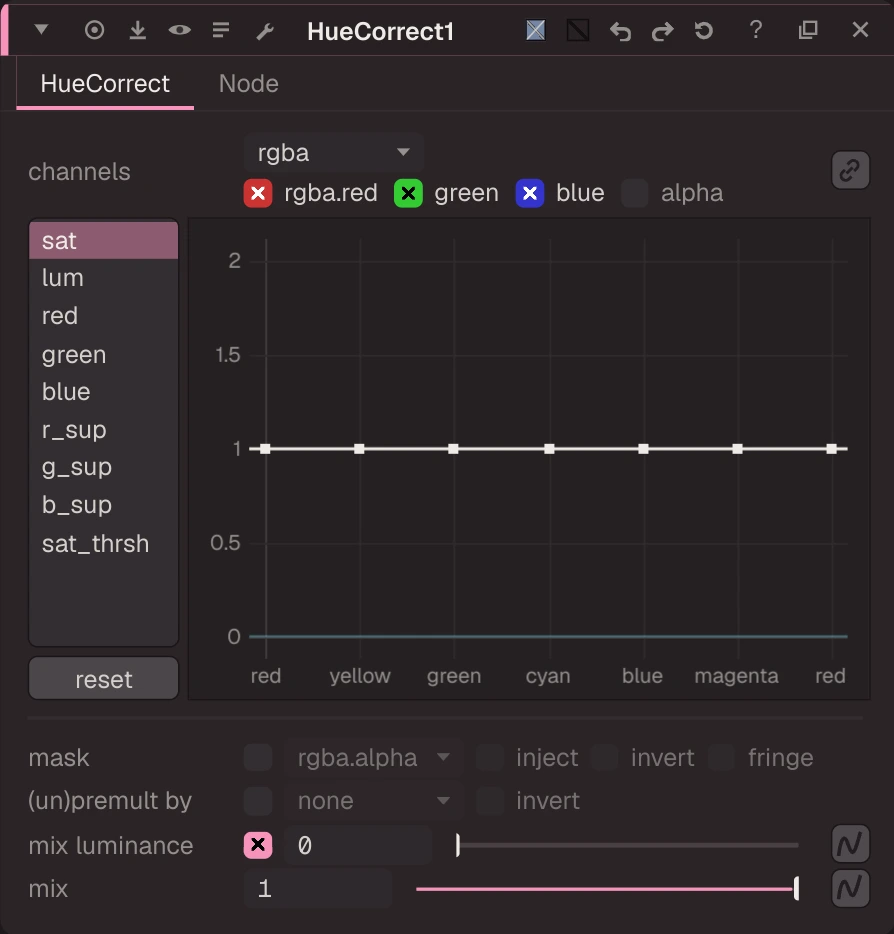
Task: Open the rgba channels dropdown
Action: point(334,153)
